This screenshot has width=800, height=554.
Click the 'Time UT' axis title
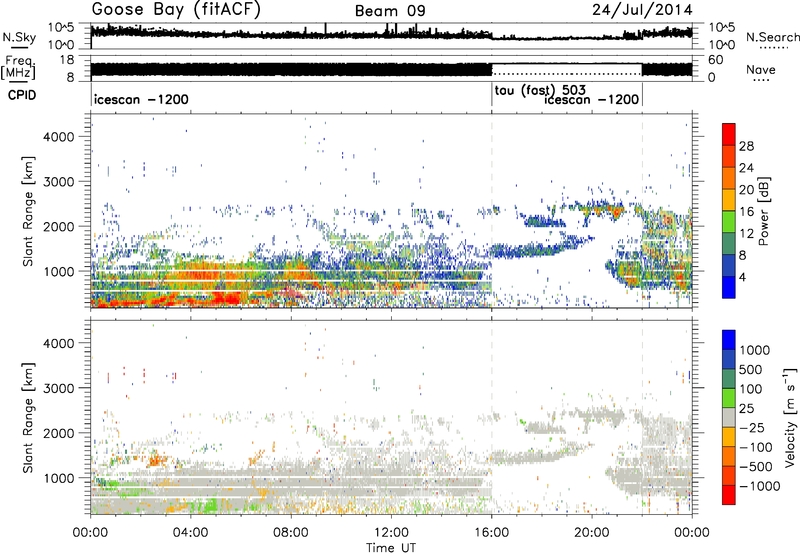click(x=391, y=547)
